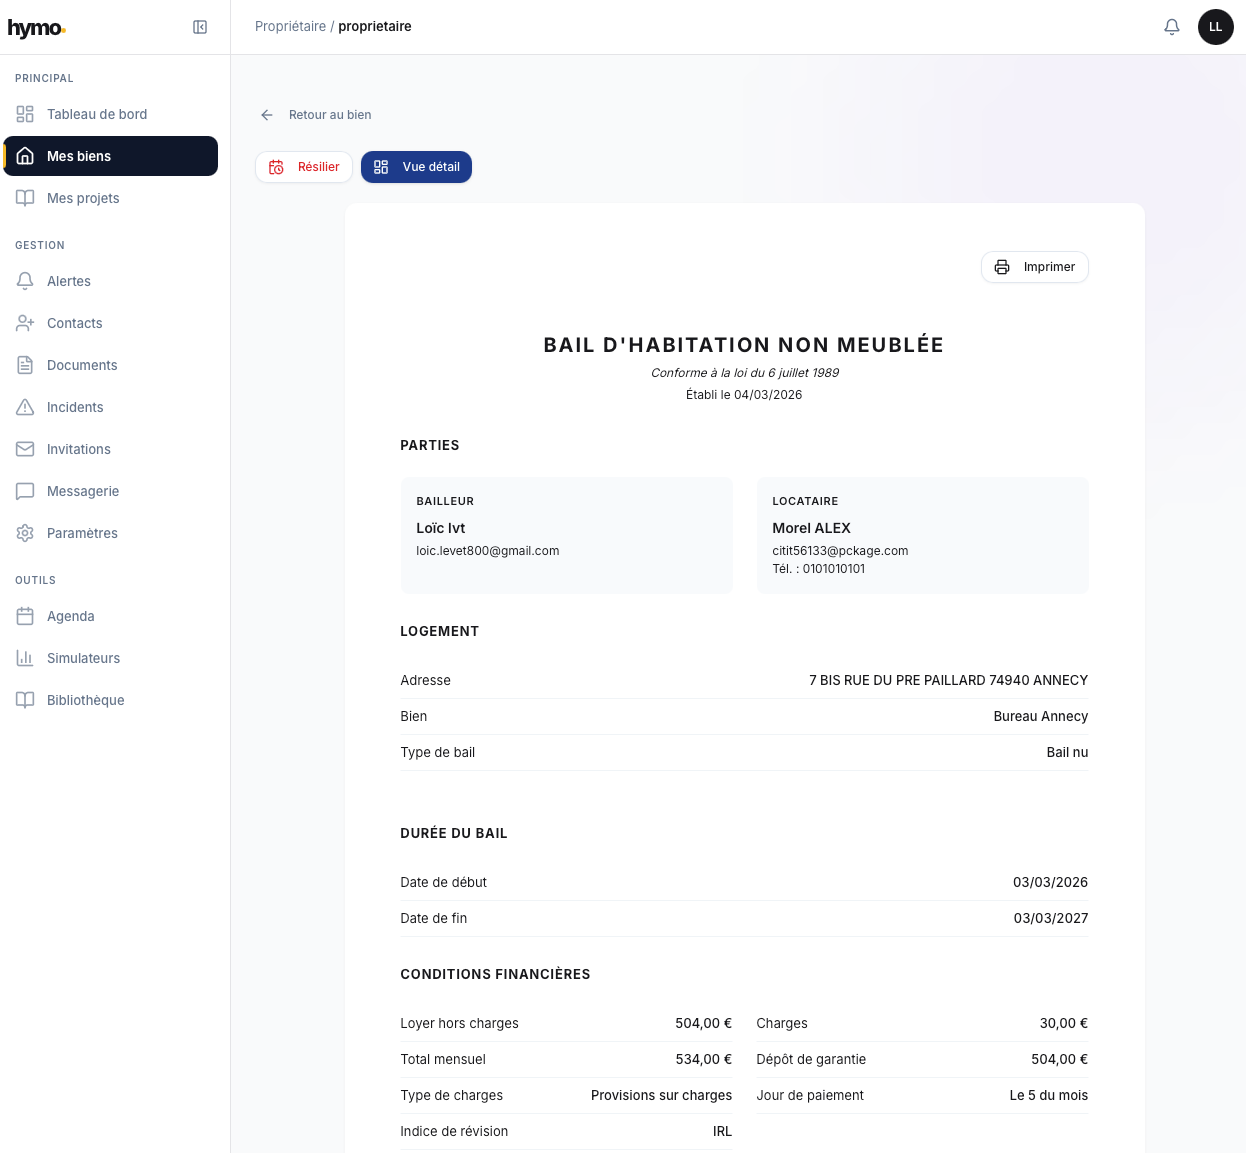This screenshot has width=1246, height=1153.
Task: Open Documents in the sidebar
Action: (x=82, y=365)
